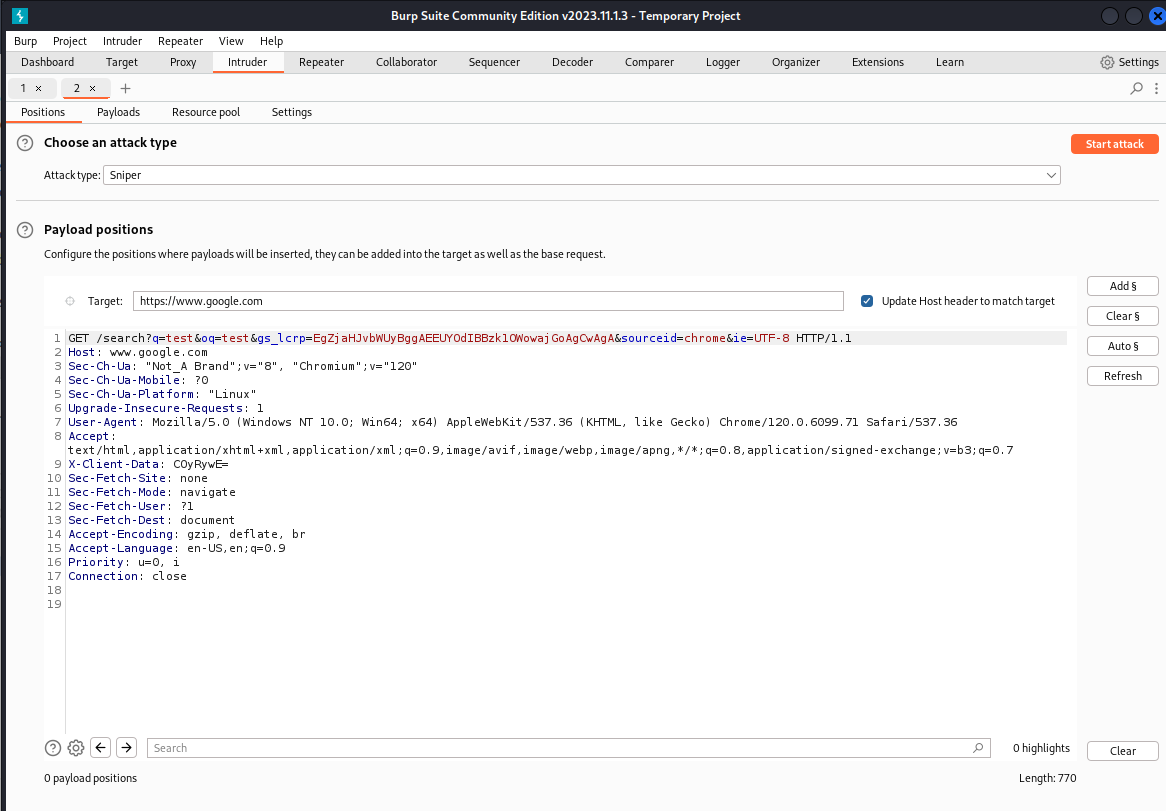Screen dimensions: 1166x811
Task: Click the Auto § button
Action: pos(1122,346)
